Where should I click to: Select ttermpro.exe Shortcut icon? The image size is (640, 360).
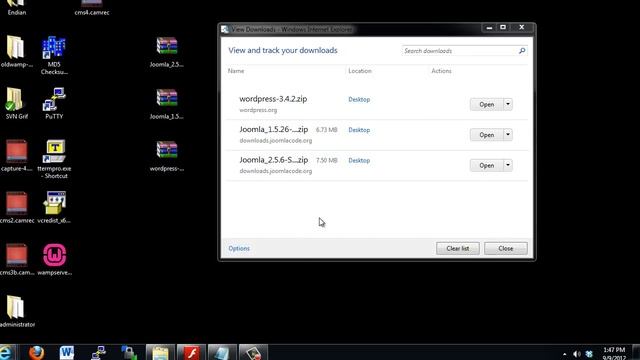[54, 159]
